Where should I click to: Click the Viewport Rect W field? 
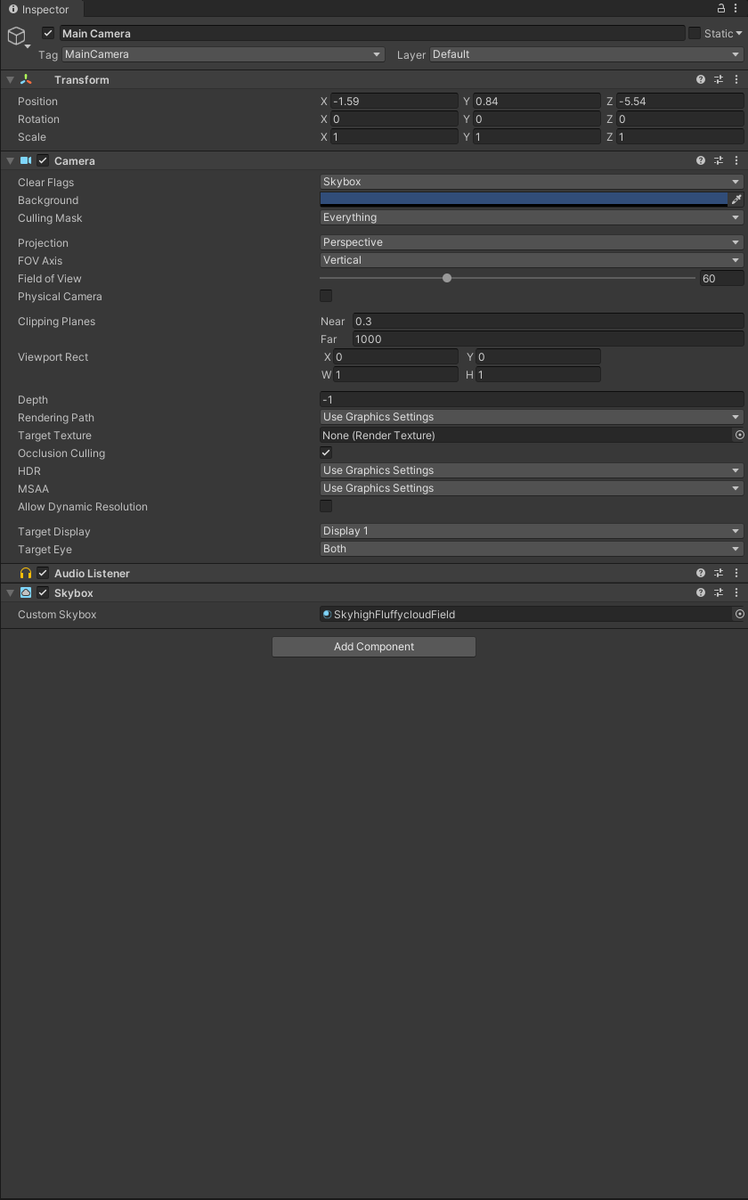click(x=396, y=375)
